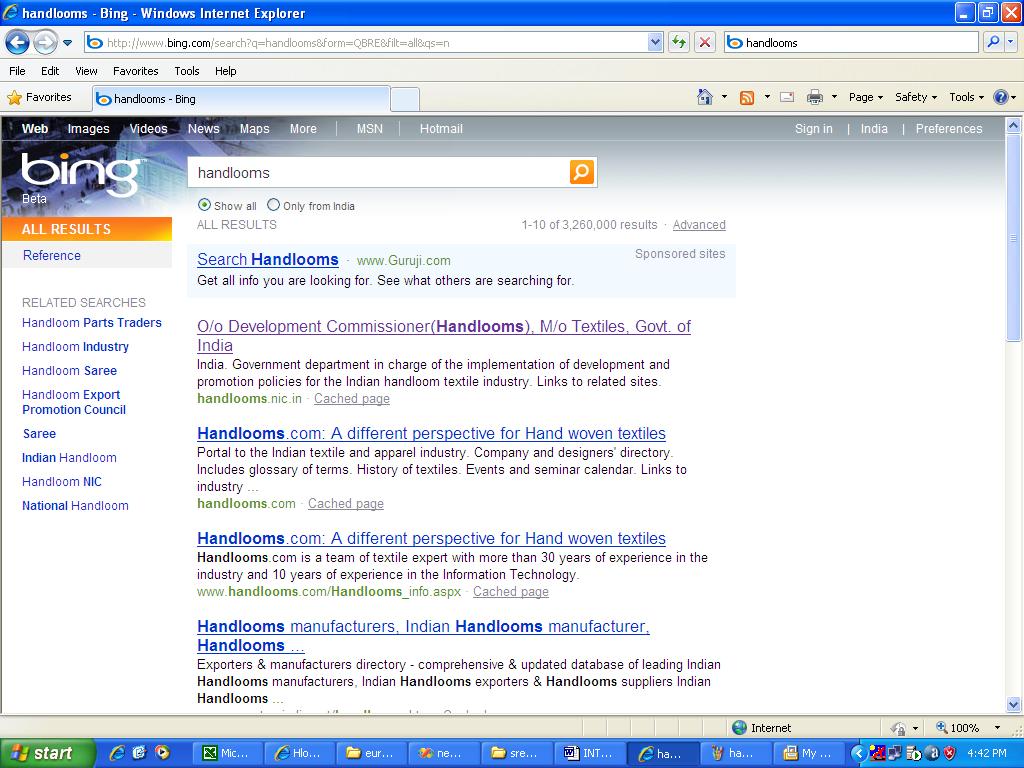
Task: Expand the feeds dropdown arrow
Action: point(767,97)
